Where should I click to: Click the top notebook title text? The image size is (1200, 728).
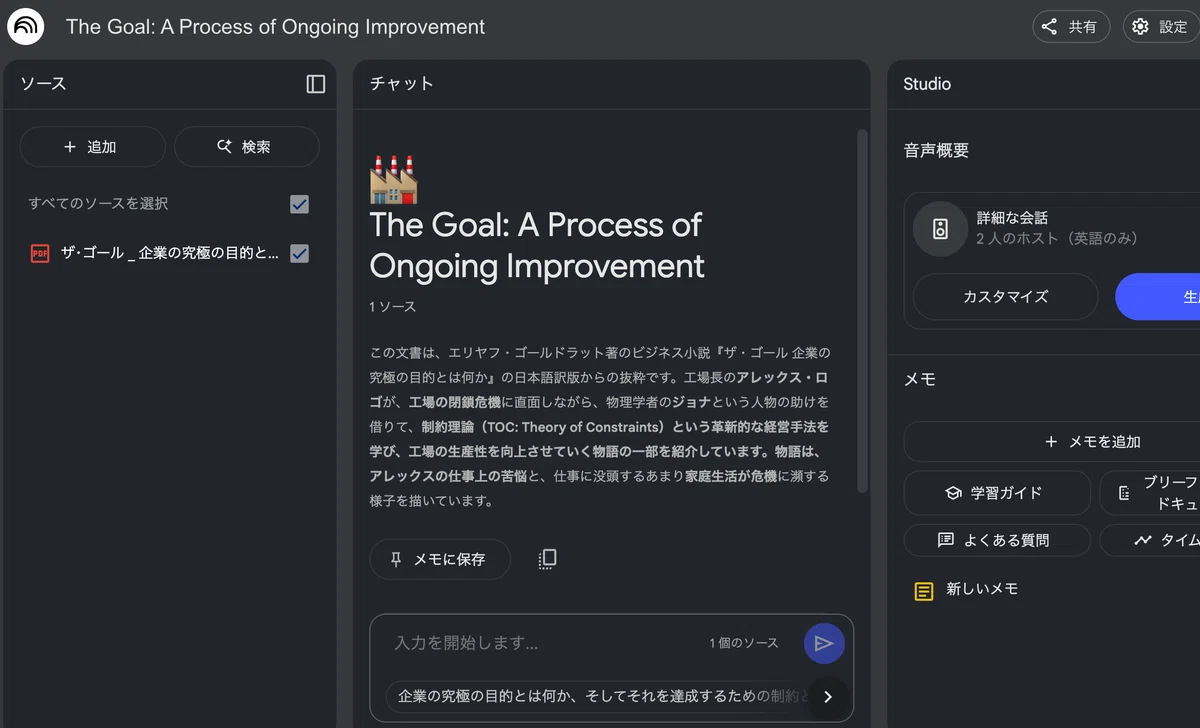tap(275, 27)
